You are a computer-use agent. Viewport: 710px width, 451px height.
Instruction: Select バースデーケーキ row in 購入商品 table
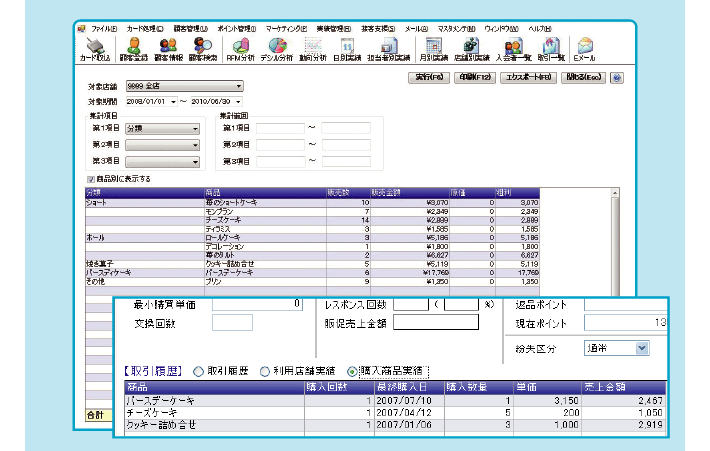[395, 401]
